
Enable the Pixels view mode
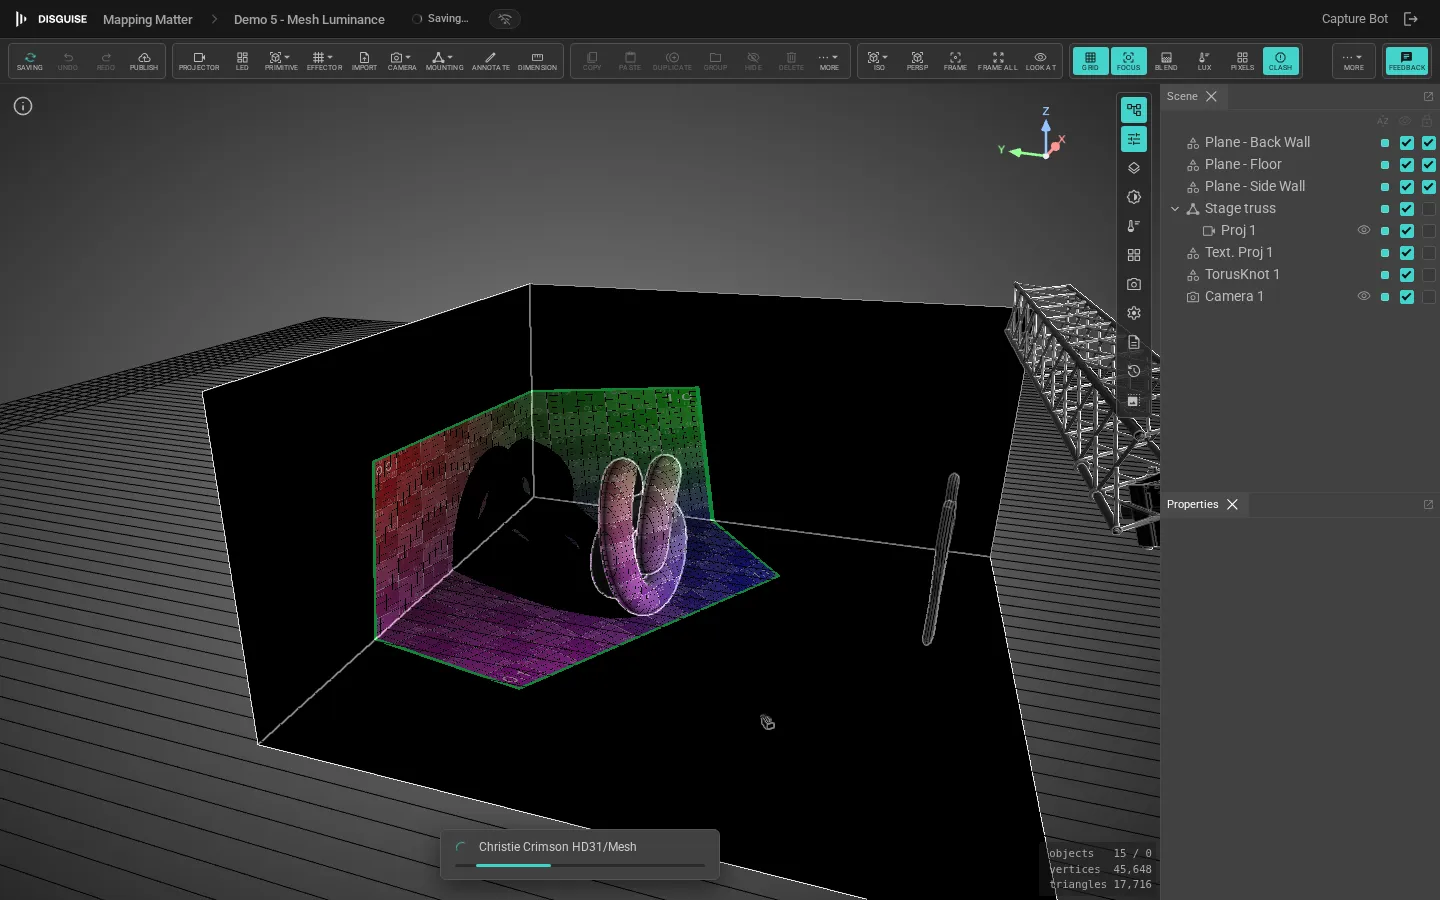click(x=1242, y=61)
